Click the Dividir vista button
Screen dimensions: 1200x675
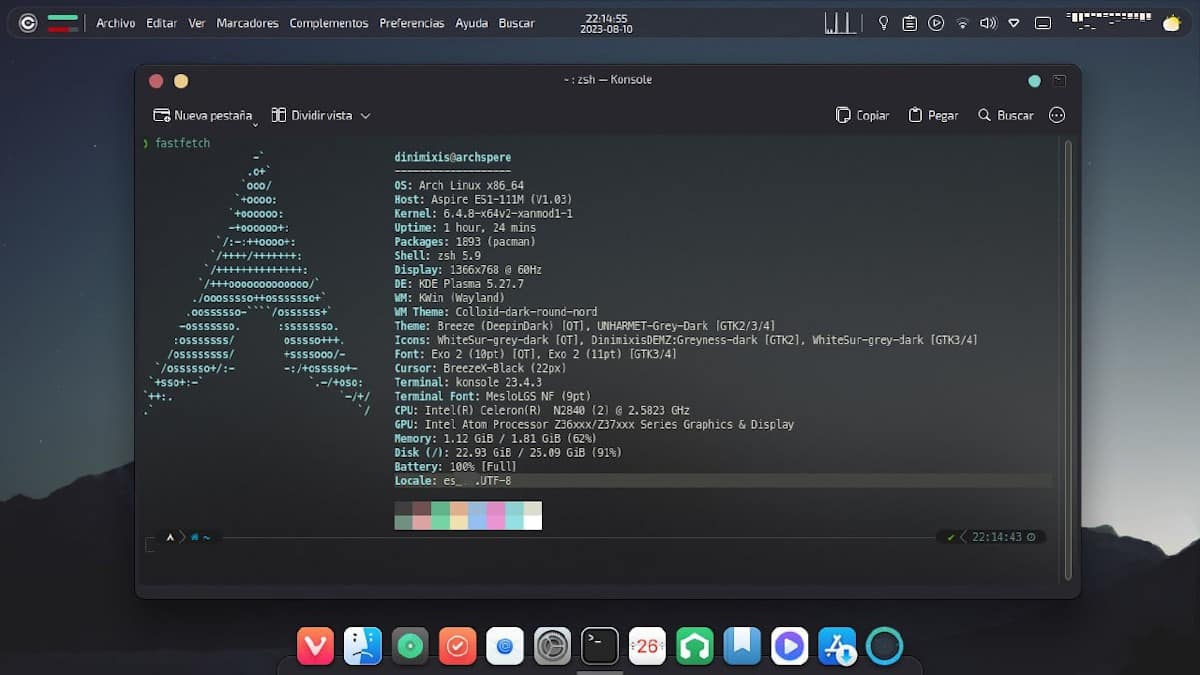coord(312,115)
